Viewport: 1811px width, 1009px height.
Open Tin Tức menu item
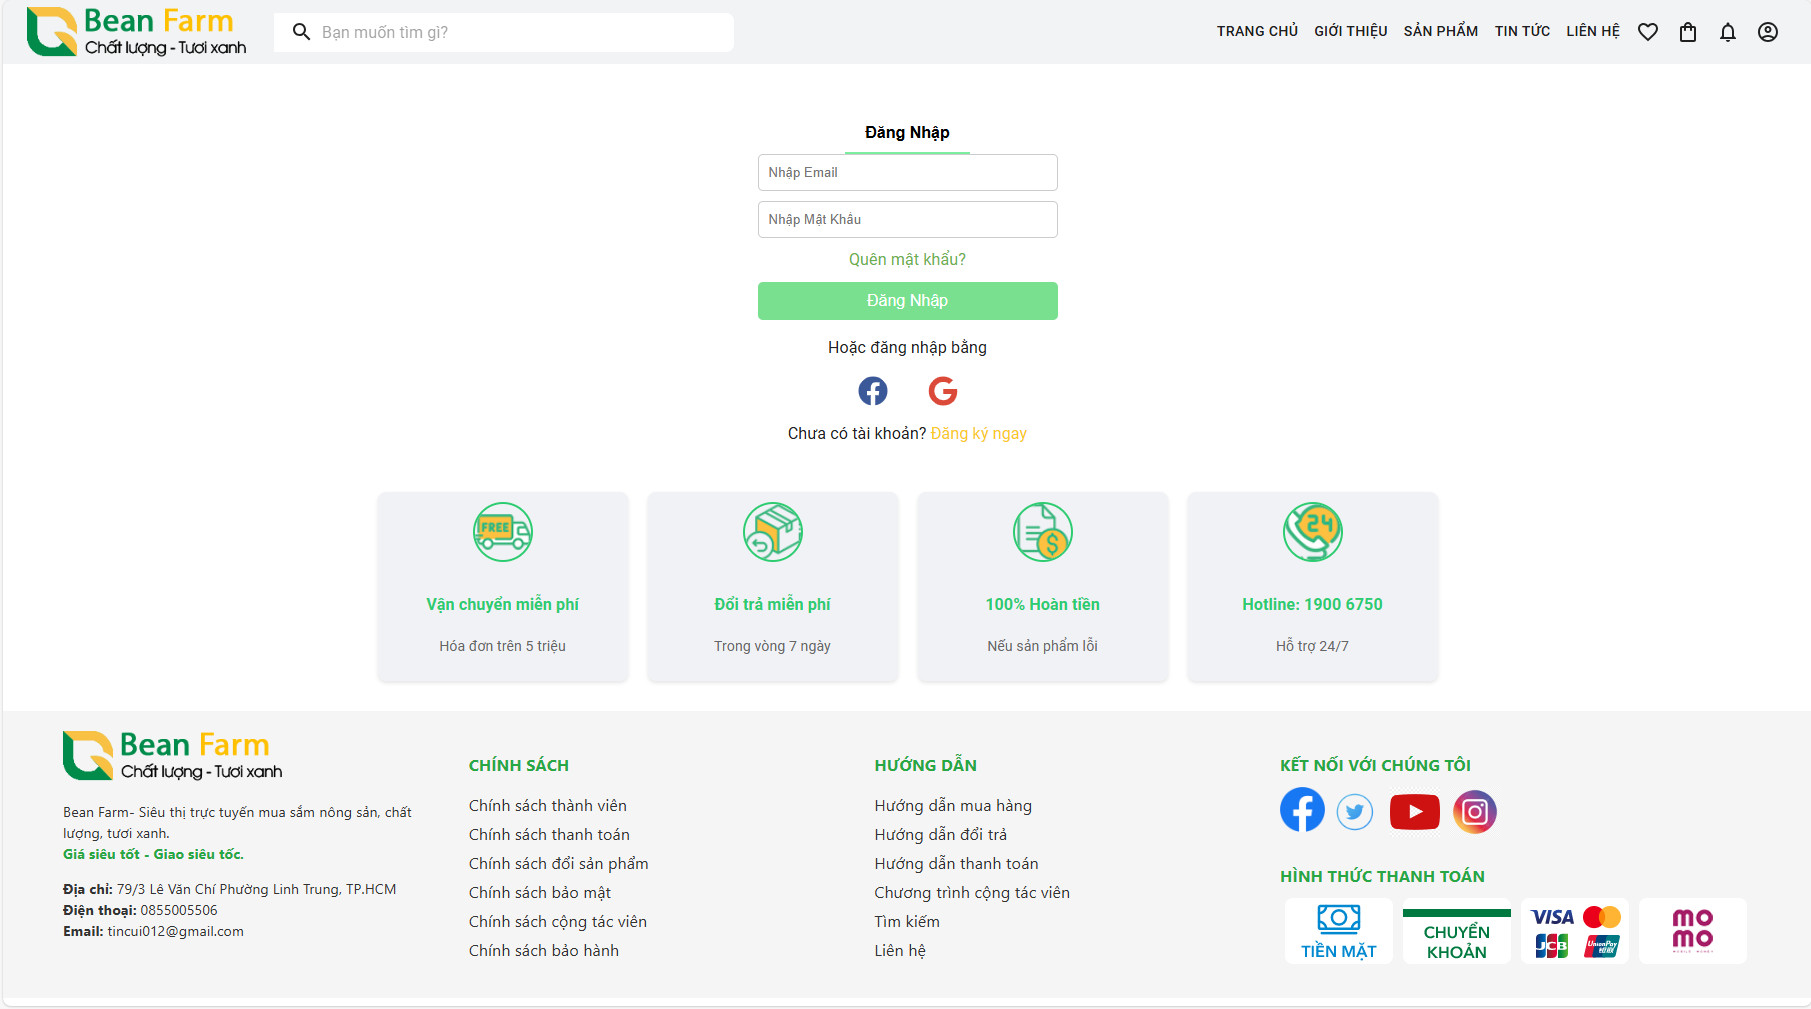(x=1522, y=32)
